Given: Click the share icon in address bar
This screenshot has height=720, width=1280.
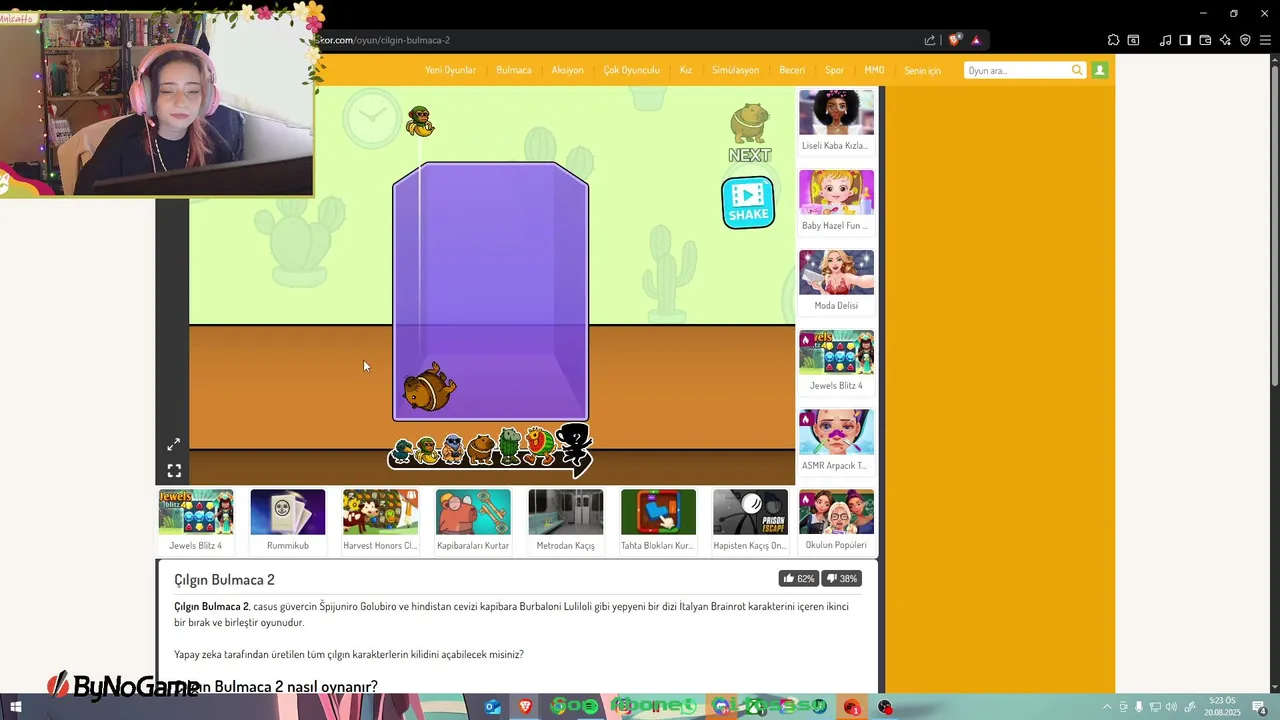Looking at the screenshot, I should 930,40.
